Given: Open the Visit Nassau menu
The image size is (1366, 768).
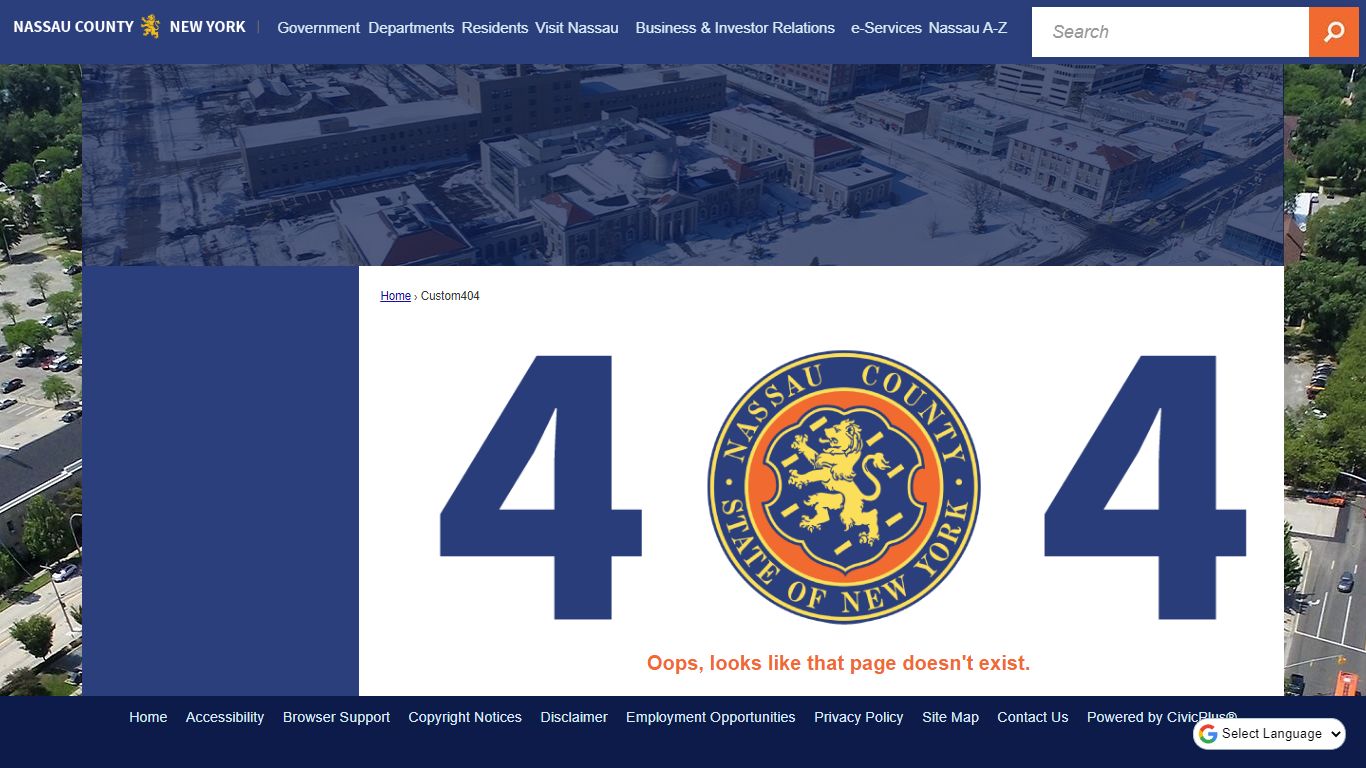Looking at the screenshot, I should pyautogui.click(x=577, y=28).
